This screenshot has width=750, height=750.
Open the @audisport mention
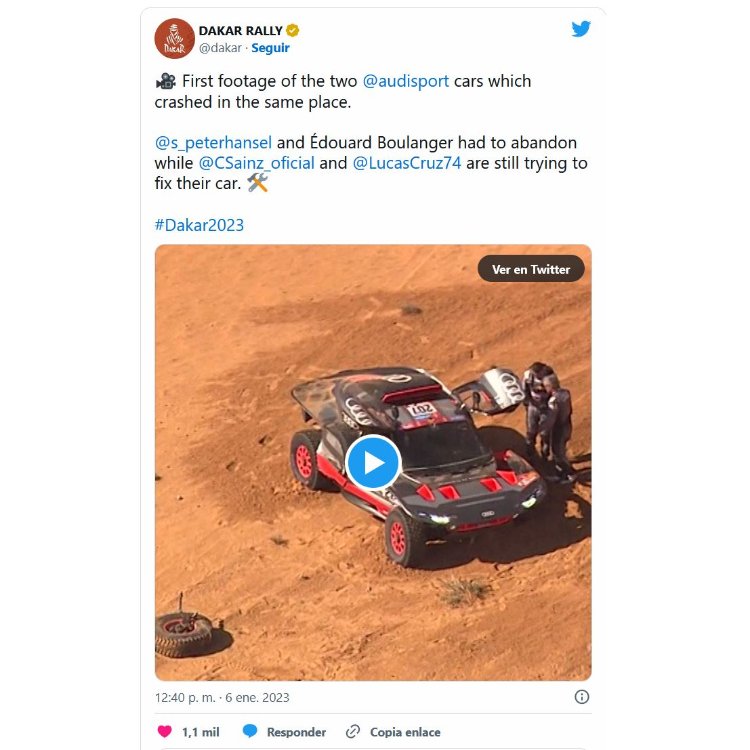click(x=406, y=81)
